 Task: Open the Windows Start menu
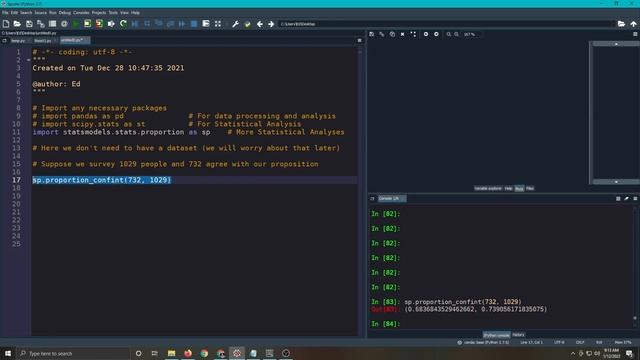point(8,353)
